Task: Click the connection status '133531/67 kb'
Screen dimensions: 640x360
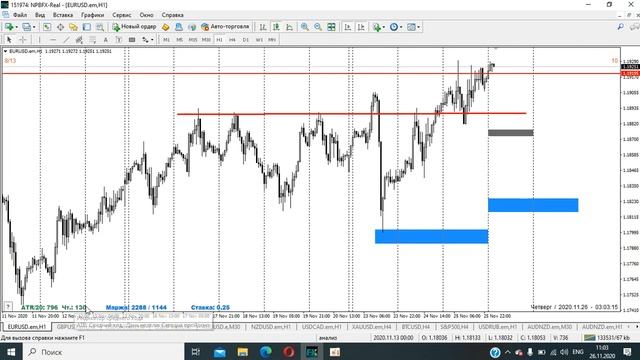Action: [x=608, y=338]
